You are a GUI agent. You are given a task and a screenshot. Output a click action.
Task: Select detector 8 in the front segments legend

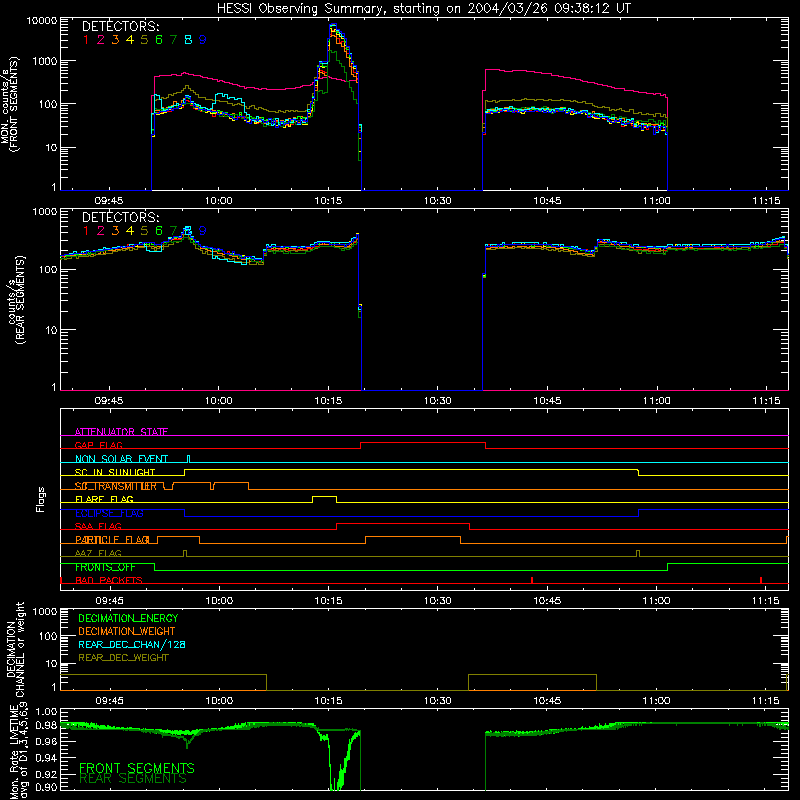(x=188, y=40)
